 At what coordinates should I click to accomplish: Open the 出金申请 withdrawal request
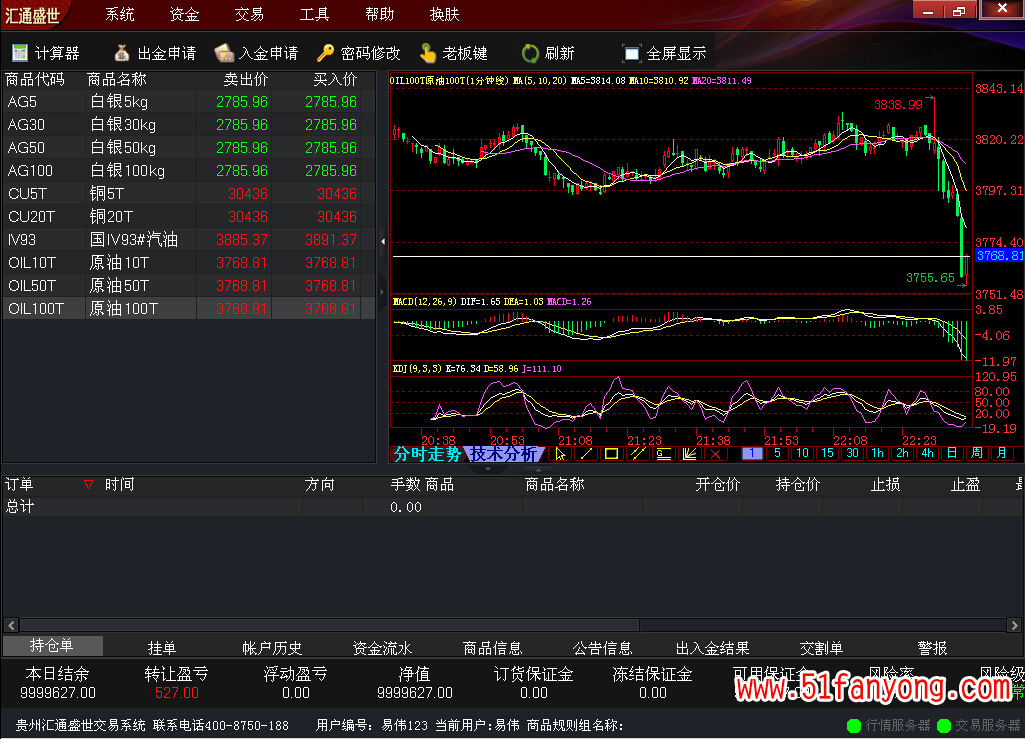click(x=154, y=53)
